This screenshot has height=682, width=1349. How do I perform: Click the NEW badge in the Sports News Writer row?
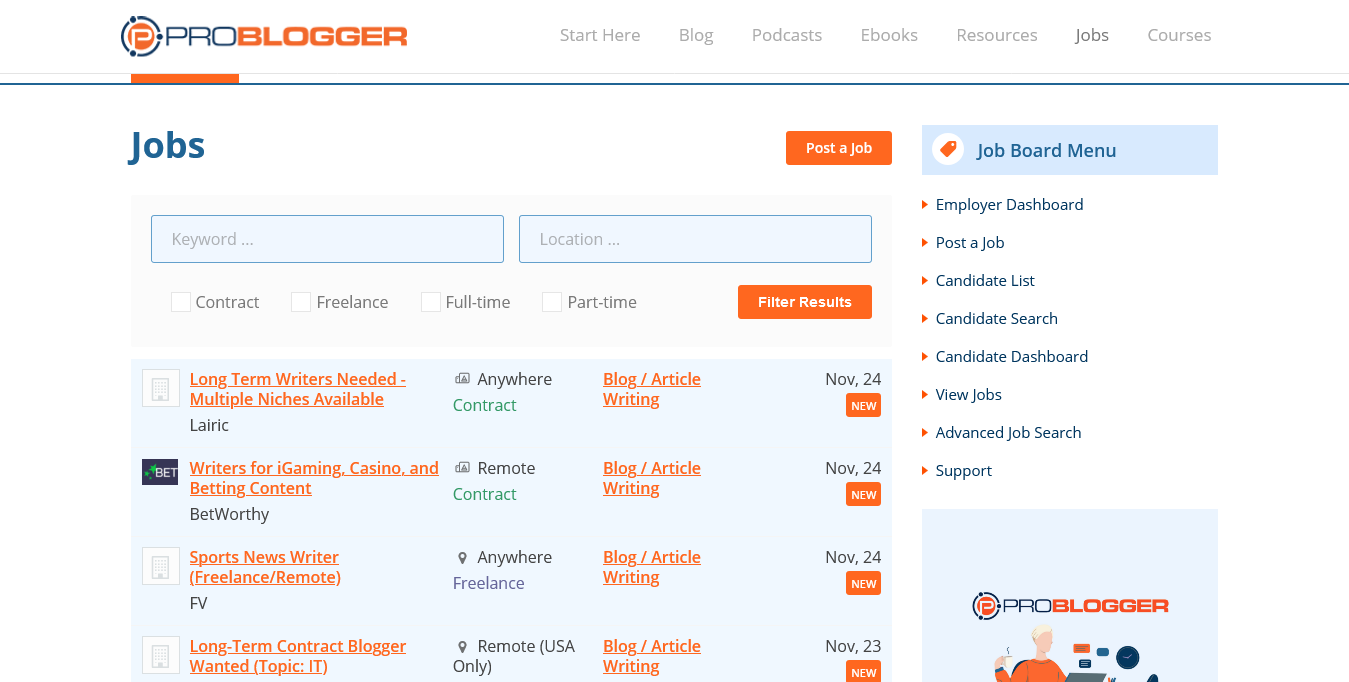863,584
